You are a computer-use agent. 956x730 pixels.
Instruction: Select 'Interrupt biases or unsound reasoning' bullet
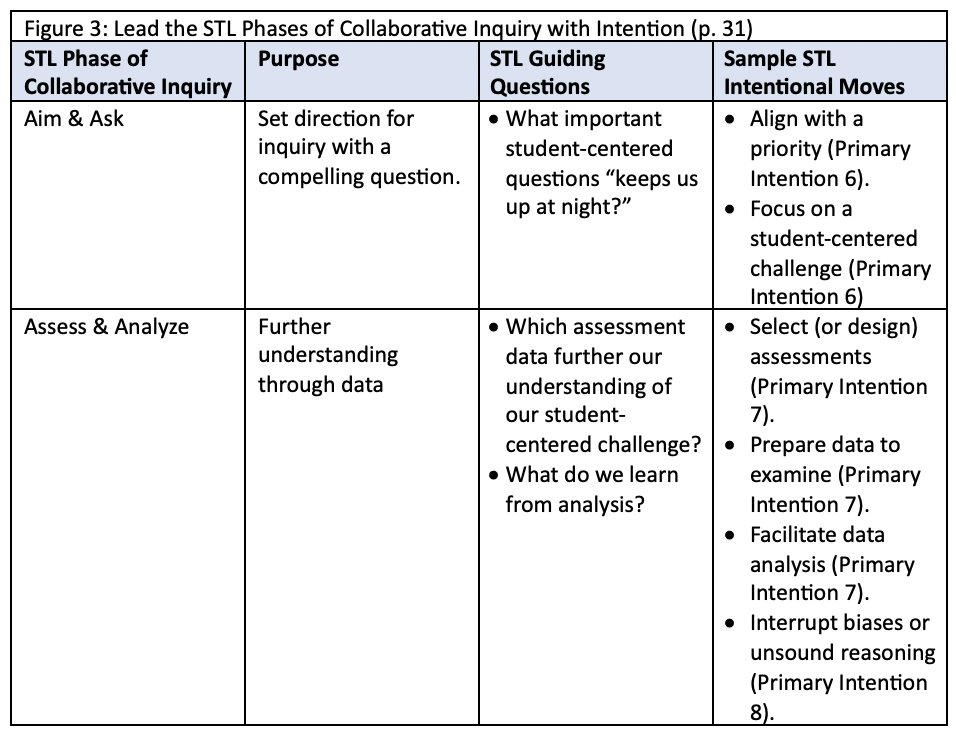[830, 667]
